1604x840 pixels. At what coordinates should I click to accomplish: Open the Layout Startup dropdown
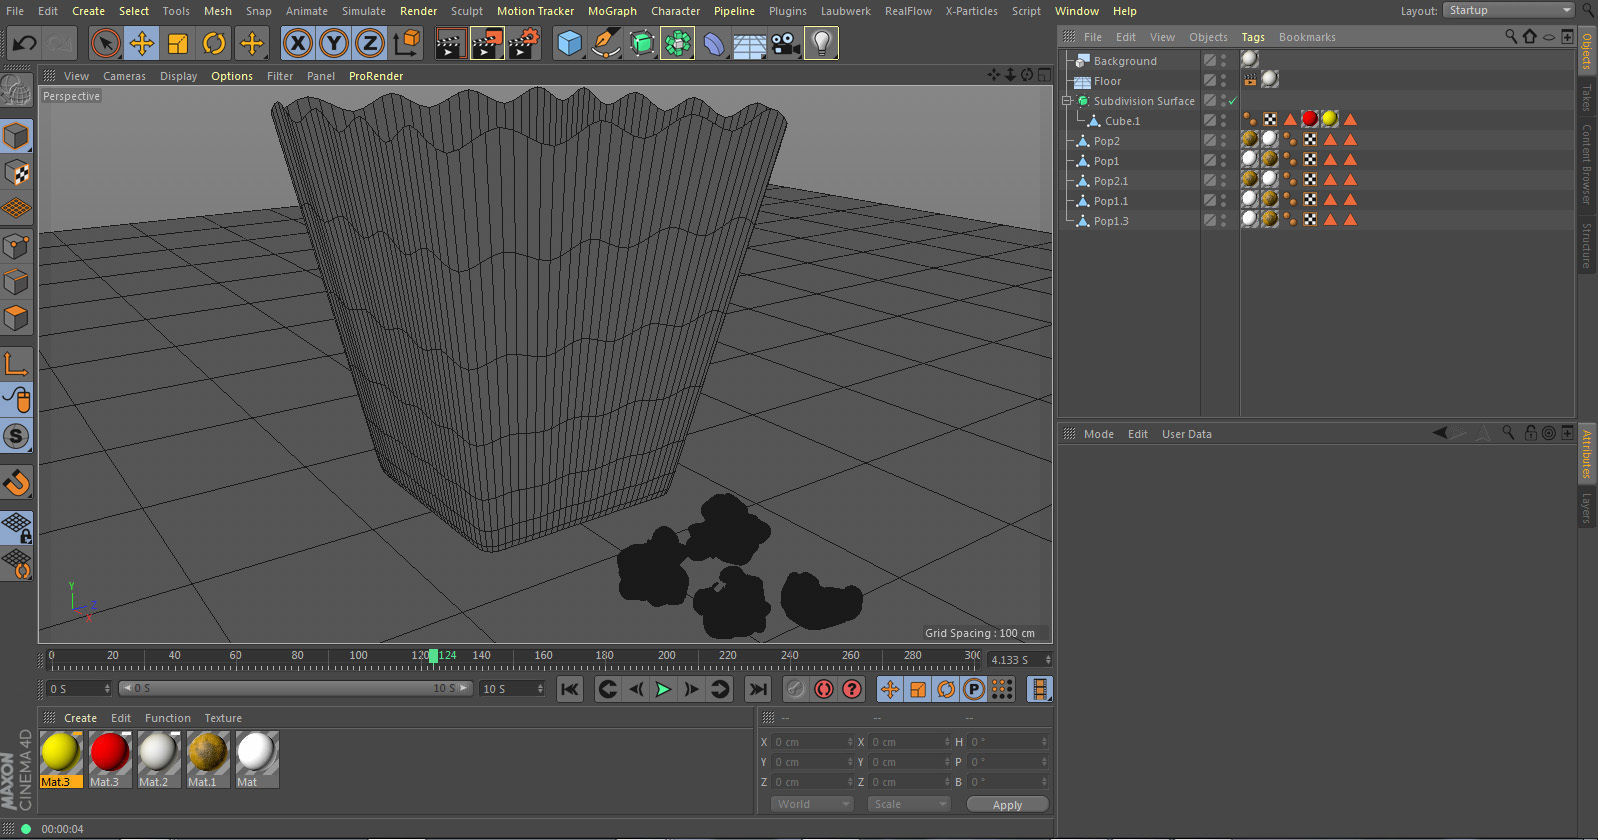[x=1509, y=10]
